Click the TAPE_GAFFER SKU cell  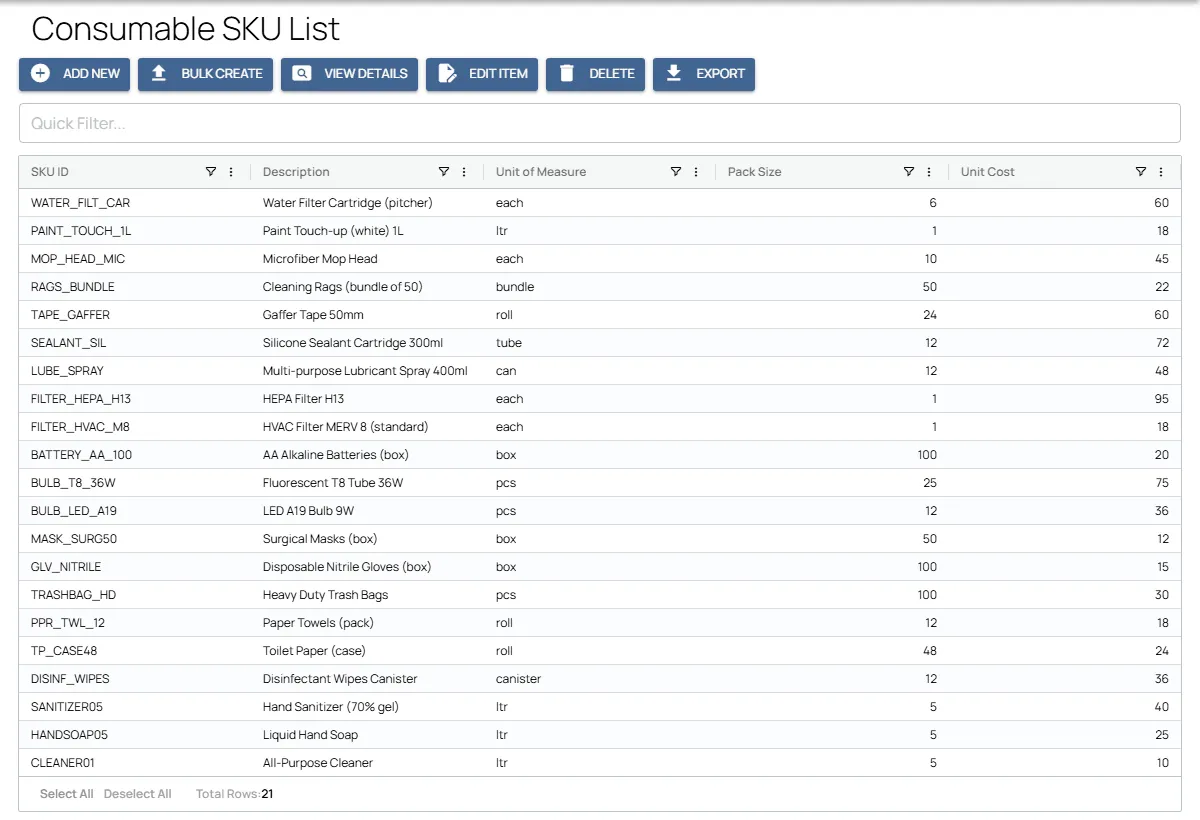coord(135,315)
